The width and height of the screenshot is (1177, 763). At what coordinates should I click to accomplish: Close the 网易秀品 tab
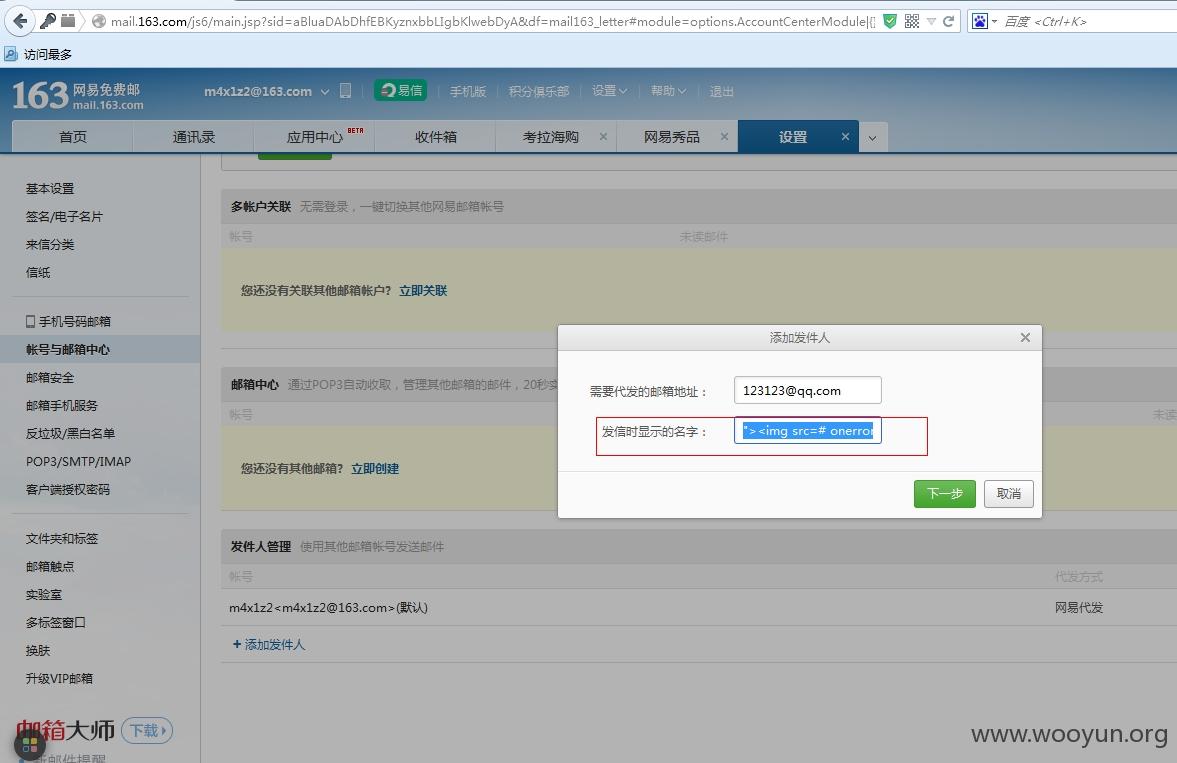pos(724,137)
